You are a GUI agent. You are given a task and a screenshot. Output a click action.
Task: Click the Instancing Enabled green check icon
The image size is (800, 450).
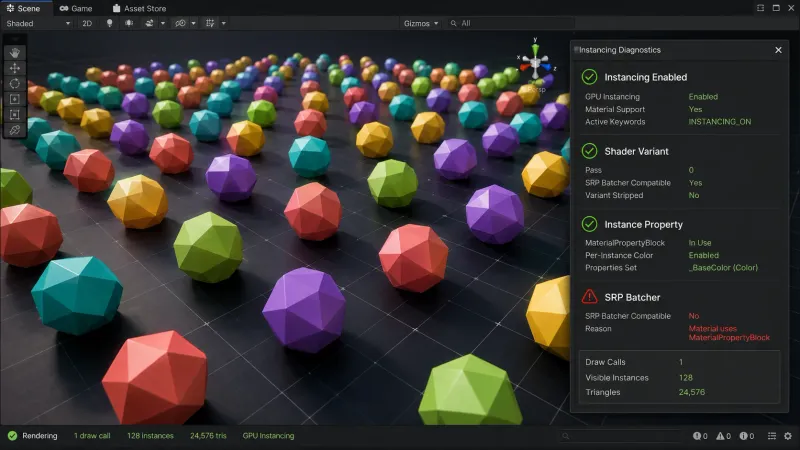click(x=589, y=77)
